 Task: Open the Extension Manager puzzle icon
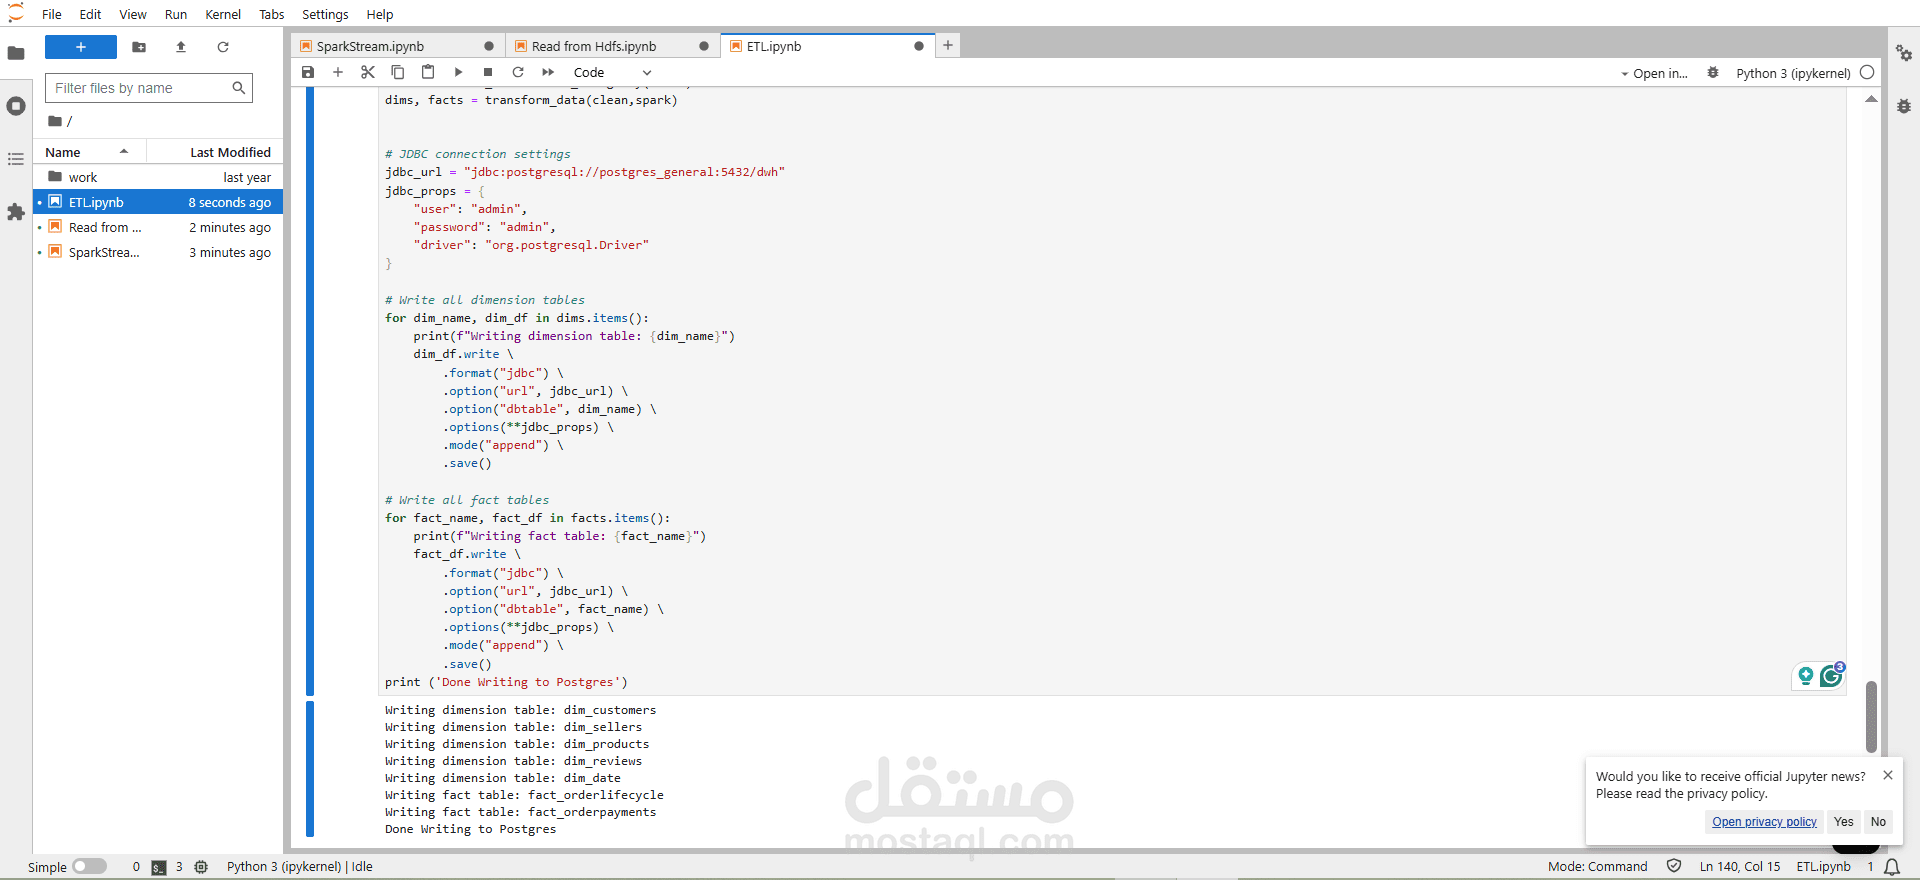tap(16, 212)
